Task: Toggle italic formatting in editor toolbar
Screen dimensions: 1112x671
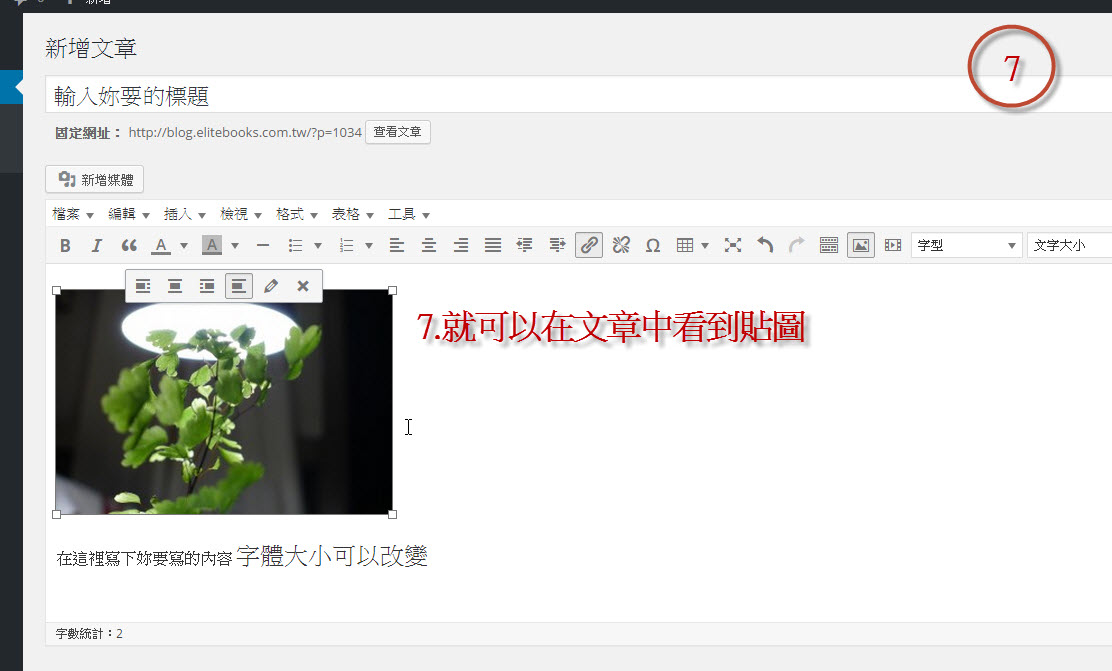Action: point(96,245)
